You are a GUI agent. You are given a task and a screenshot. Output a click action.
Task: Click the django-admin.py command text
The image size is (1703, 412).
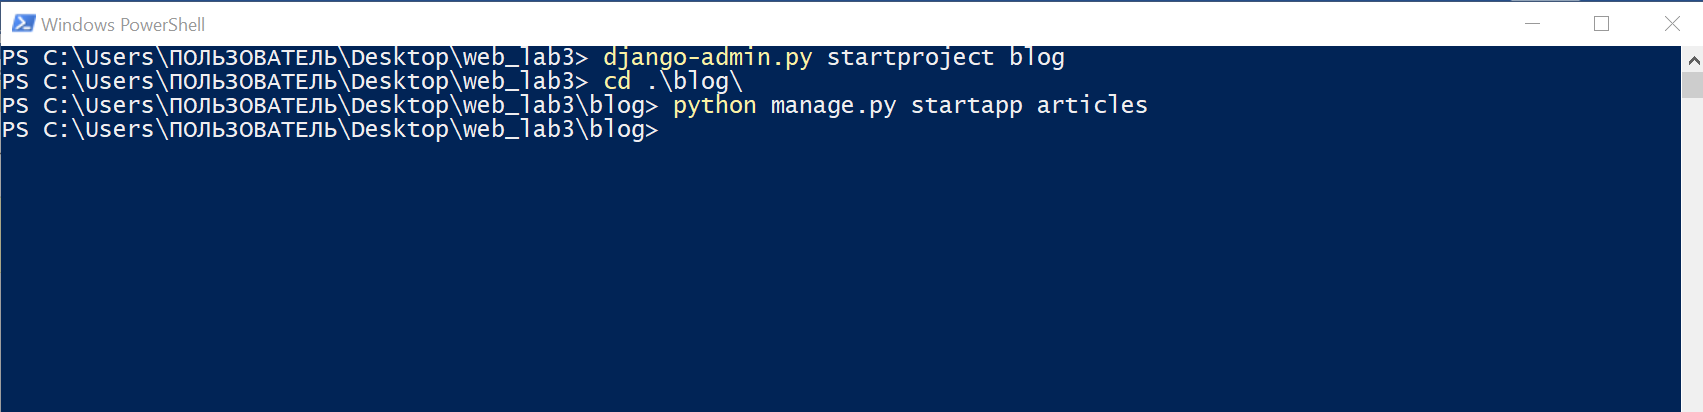(x=707, y=58)
